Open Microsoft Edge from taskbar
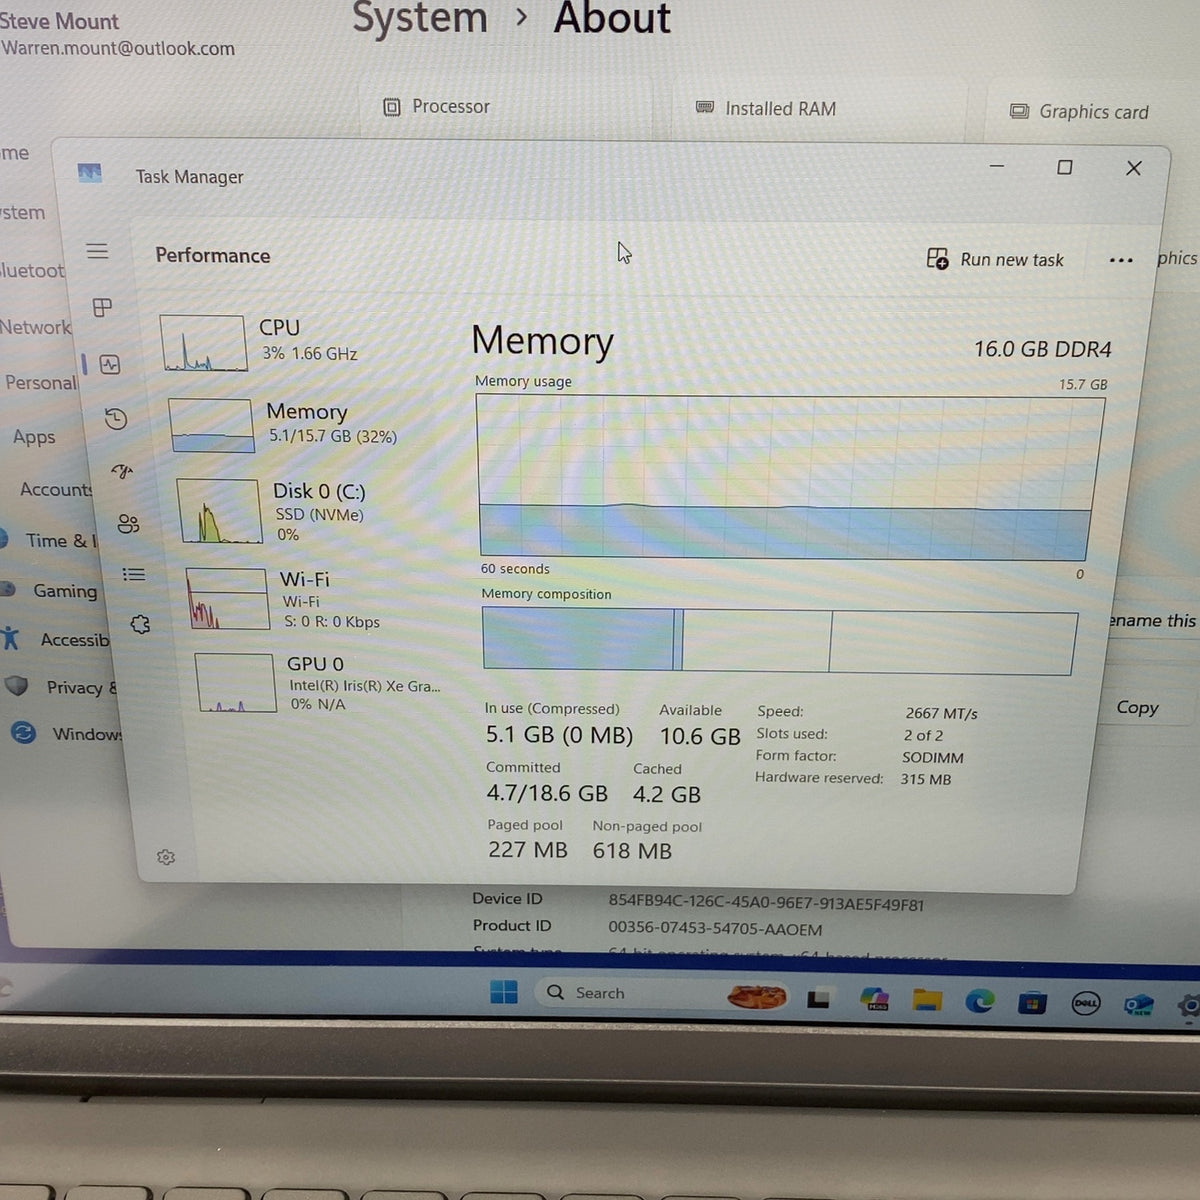 pyautogui.click(x=979, y=1001)
